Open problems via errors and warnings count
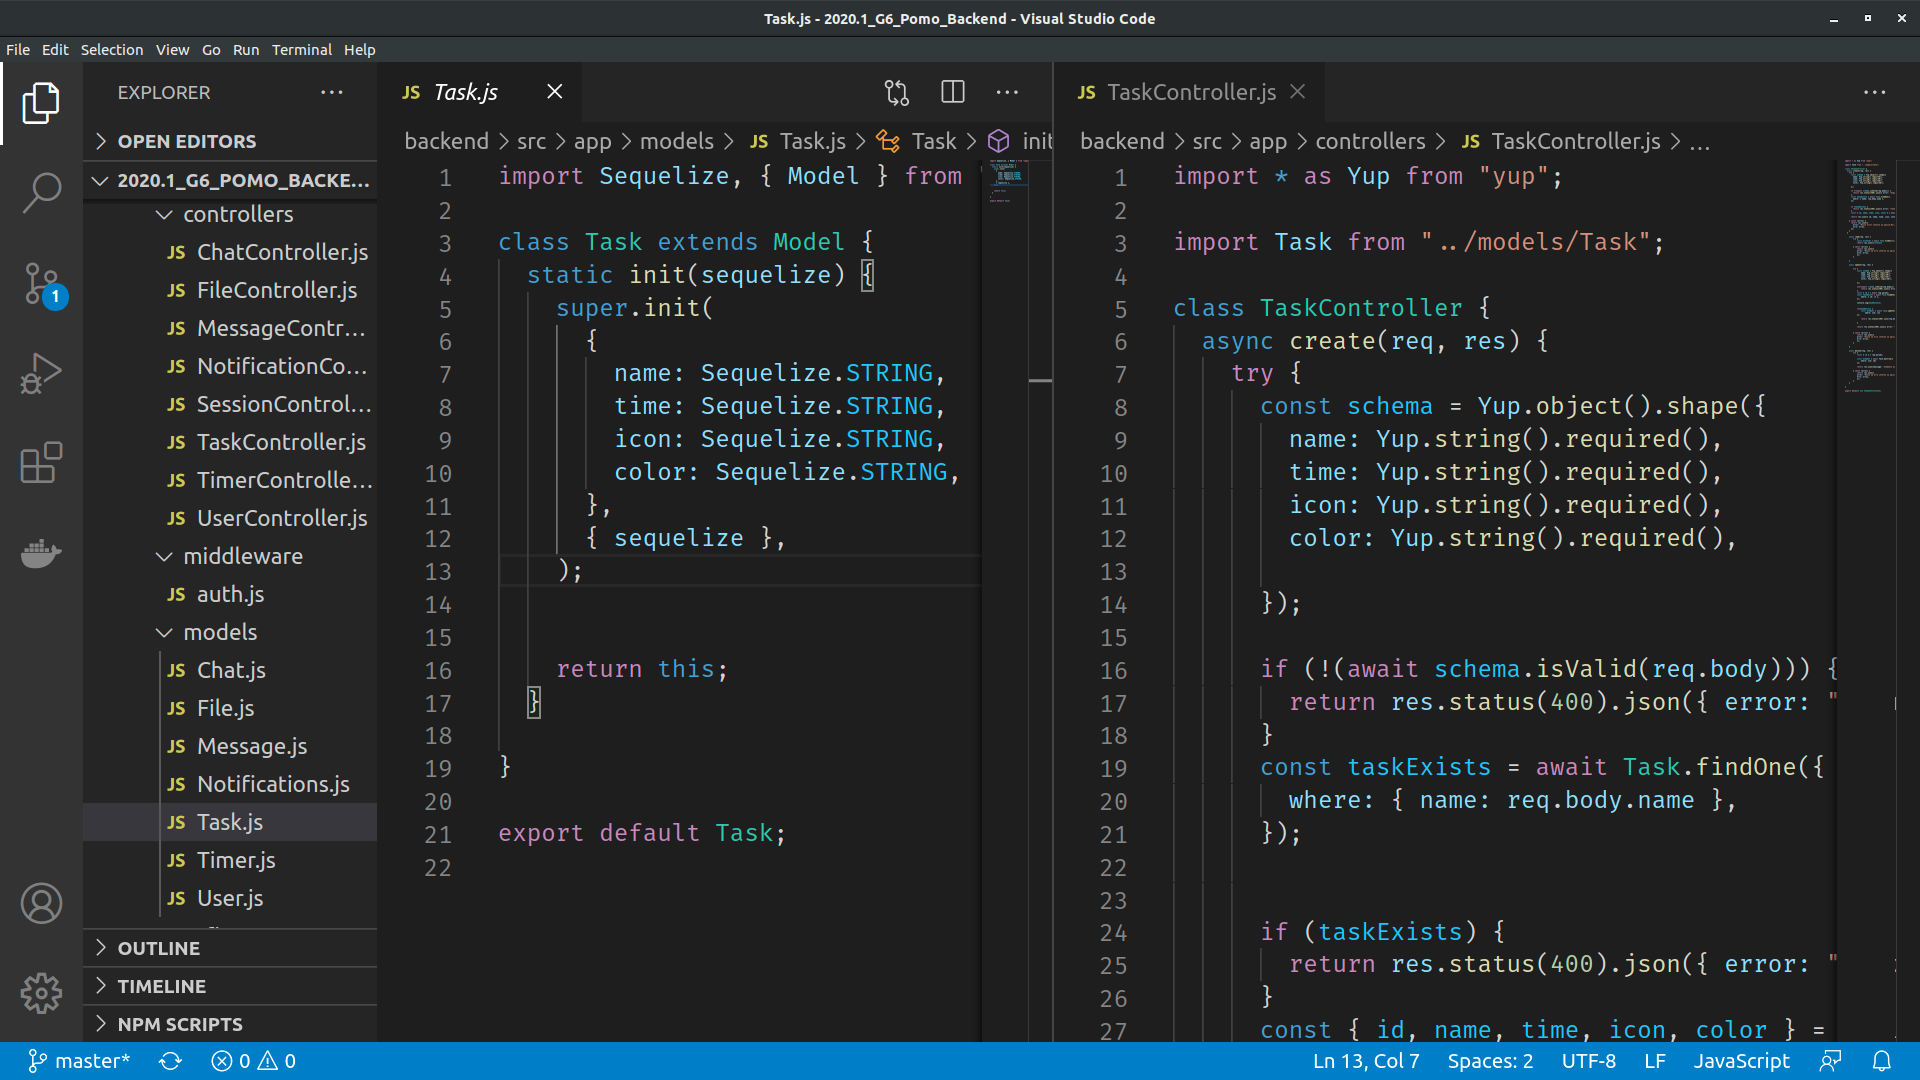This screenshot has height=1080, width=1920. tap(254, 1061)
